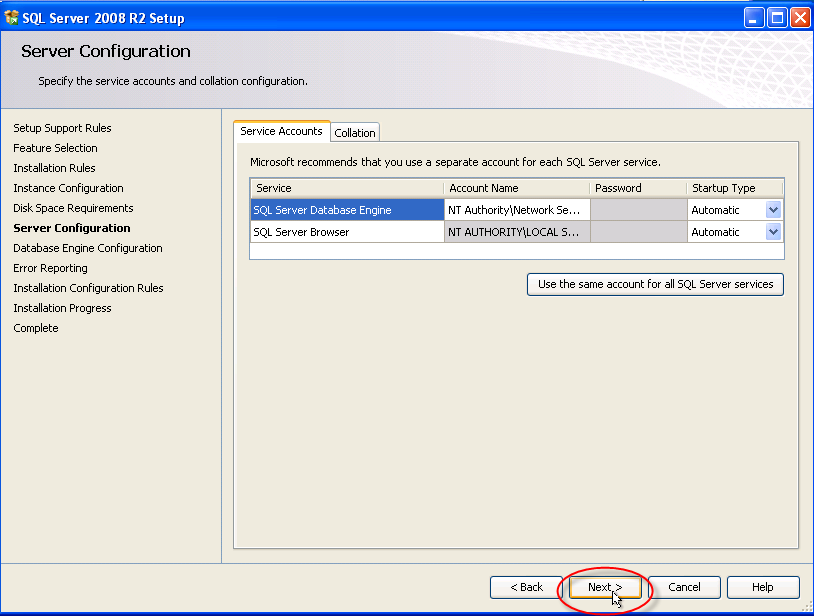814x616 pixels.
Task: Click the bold Server Configuration step in sidebar
Action: [72, 228]
